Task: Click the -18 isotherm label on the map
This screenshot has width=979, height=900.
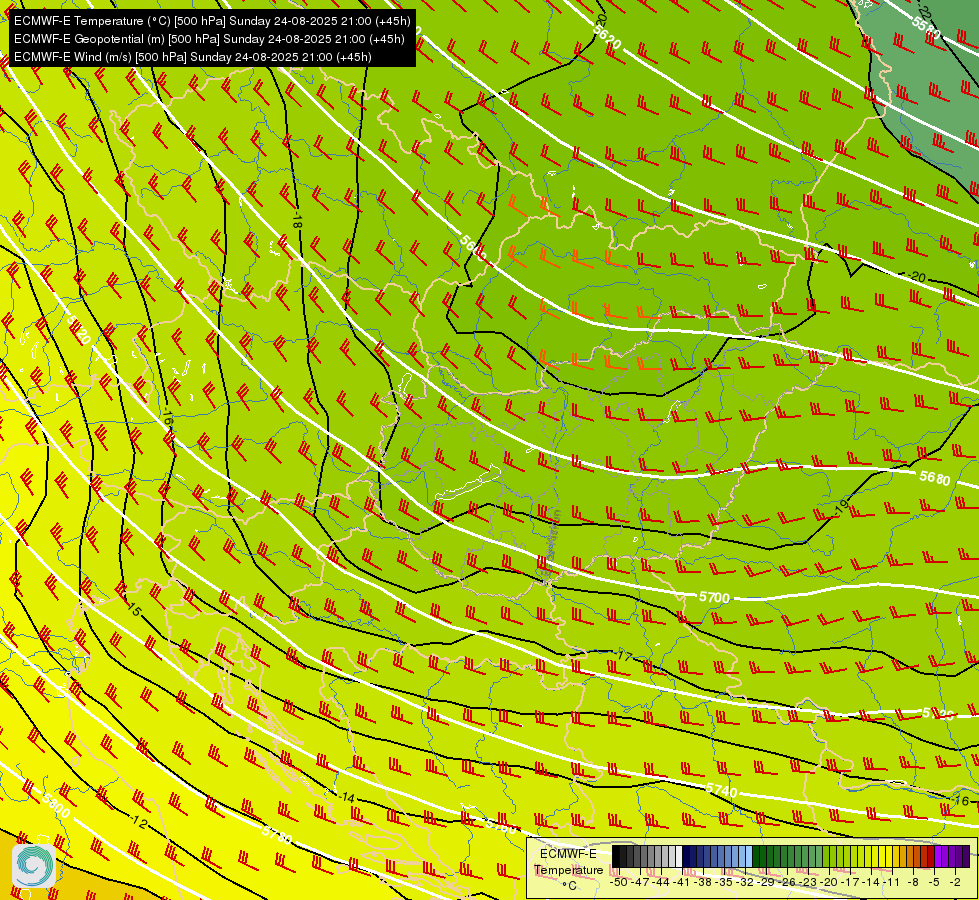Action: 297,221
